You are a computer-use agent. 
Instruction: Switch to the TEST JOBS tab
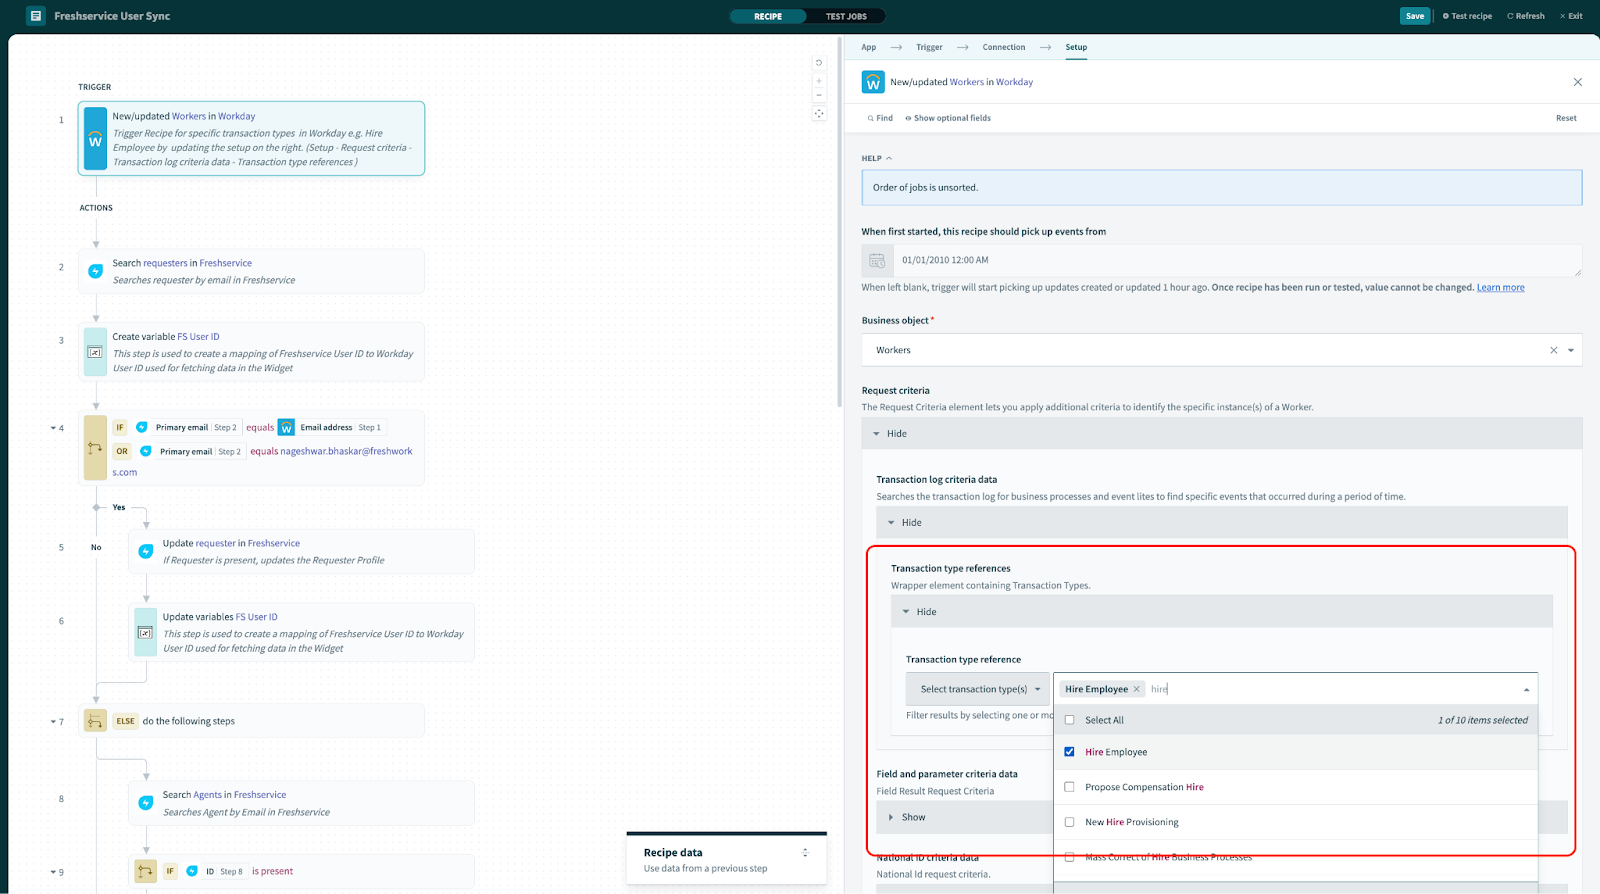click(846, 16)
